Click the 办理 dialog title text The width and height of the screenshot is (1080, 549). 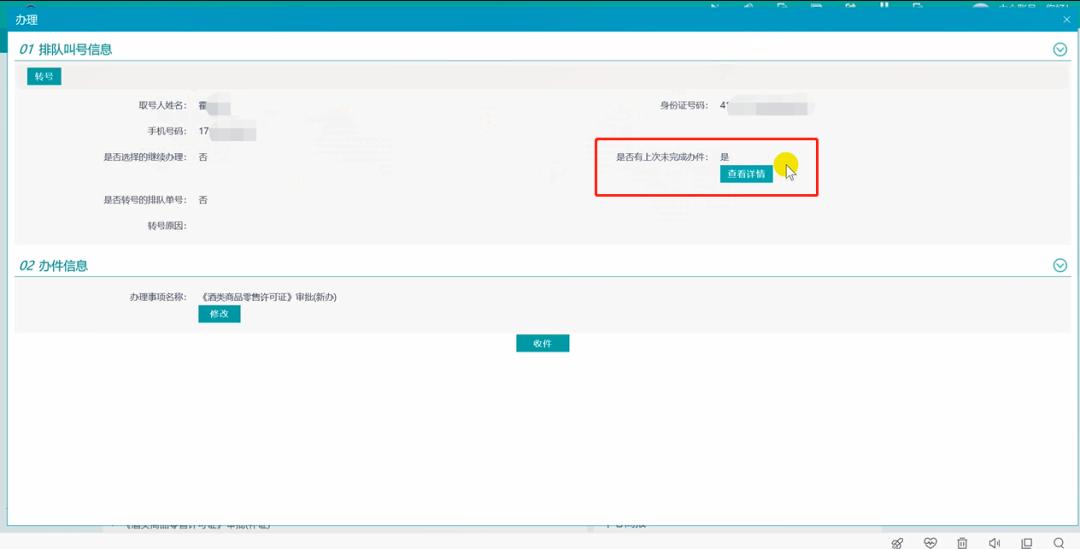26,20
